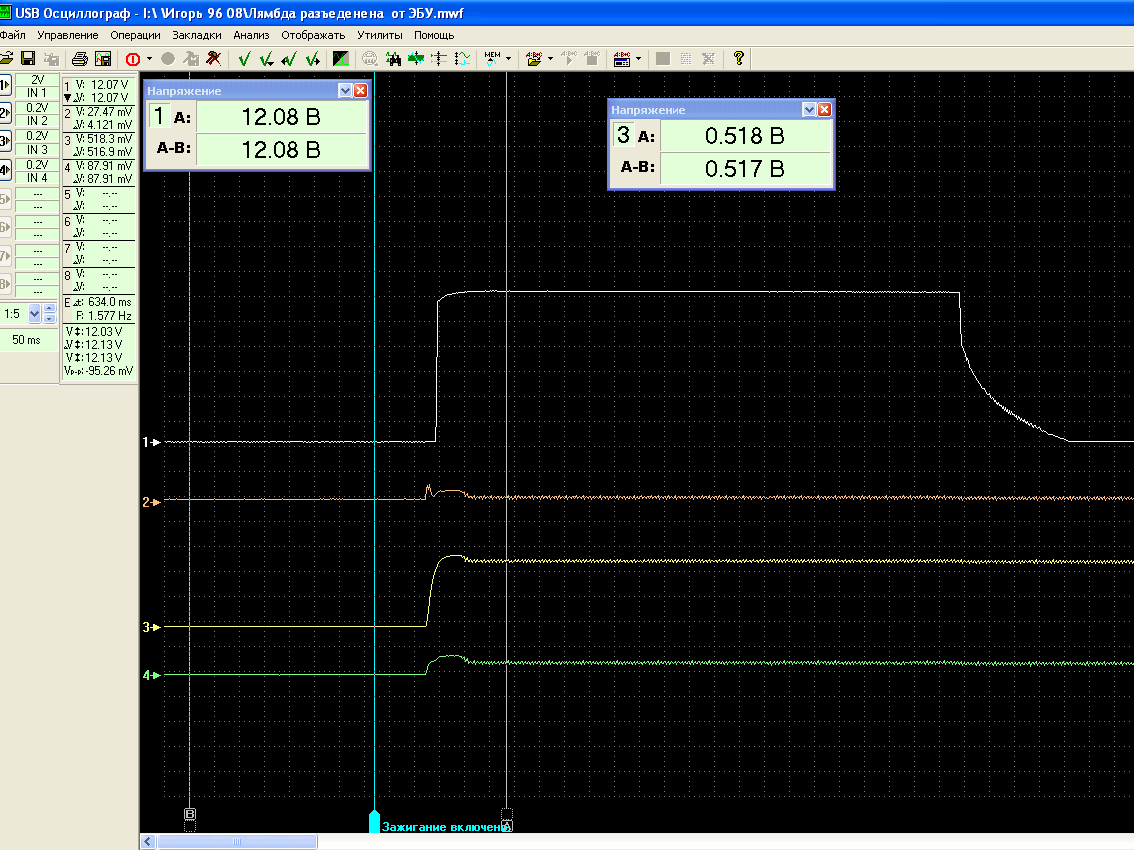Open the Закладки menu
Screen dimensions: 1134x850
coord(196,35)
